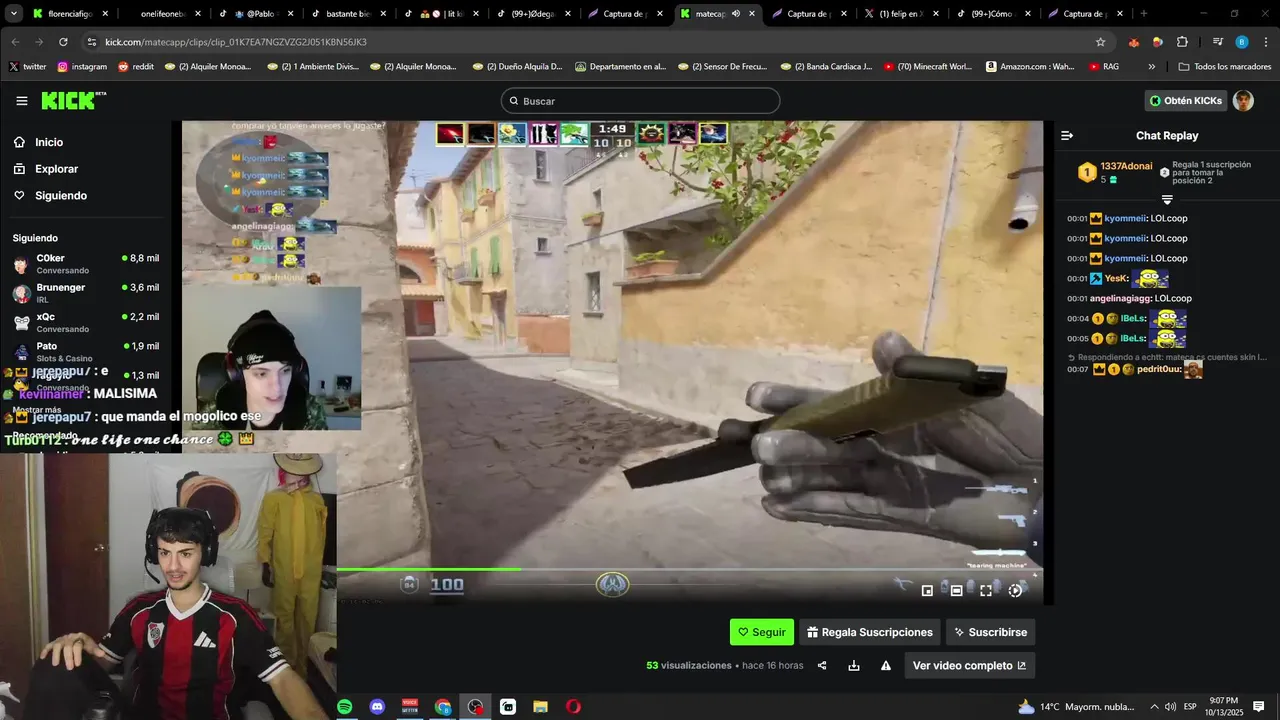Switch to the felip en X tab
Image resolution: width=1280 pixels, height=720 pixels.
point(900,14)
